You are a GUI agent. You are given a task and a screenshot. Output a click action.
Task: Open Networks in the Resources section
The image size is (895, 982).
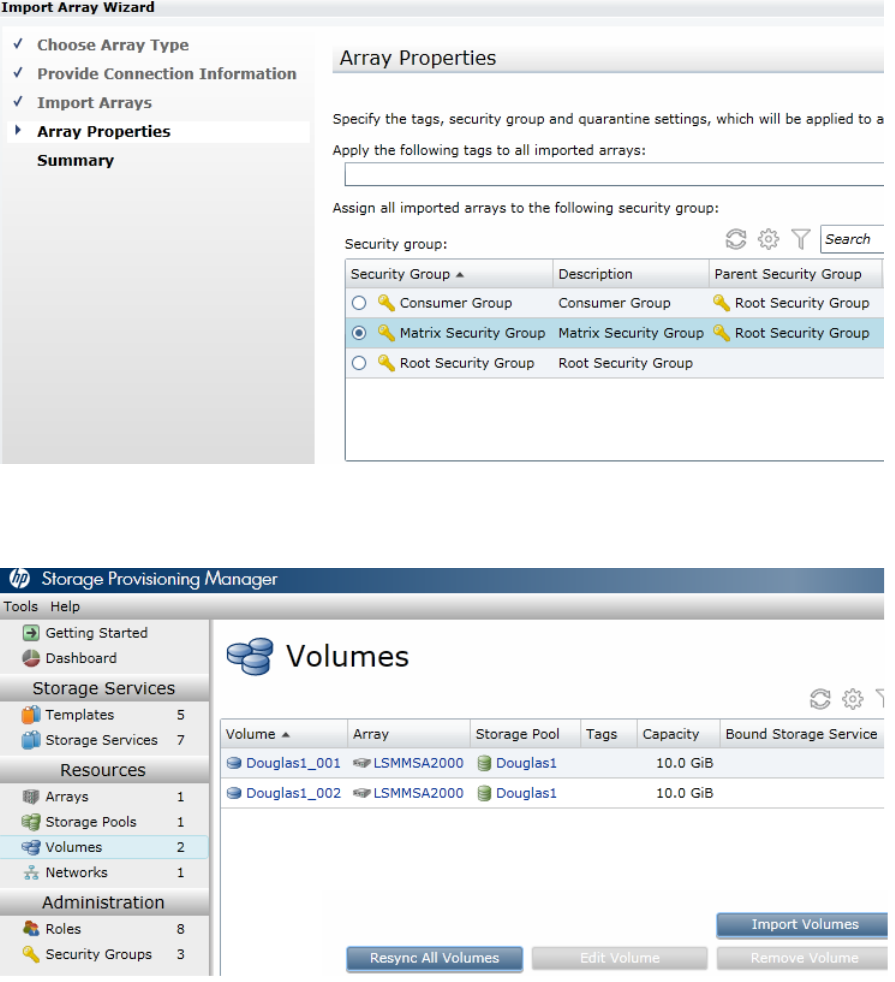(76, 872)
